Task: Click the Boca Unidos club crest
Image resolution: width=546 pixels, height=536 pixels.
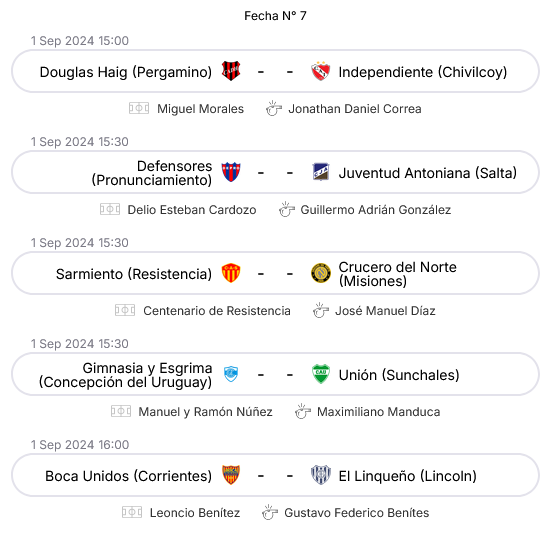Action: (x=231, y=475)
